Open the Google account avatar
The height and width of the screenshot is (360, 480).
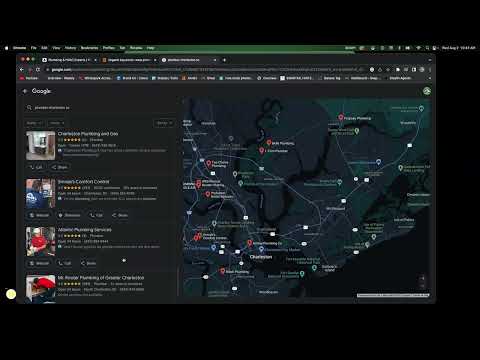pyautogui.click(x=427, y=91)
